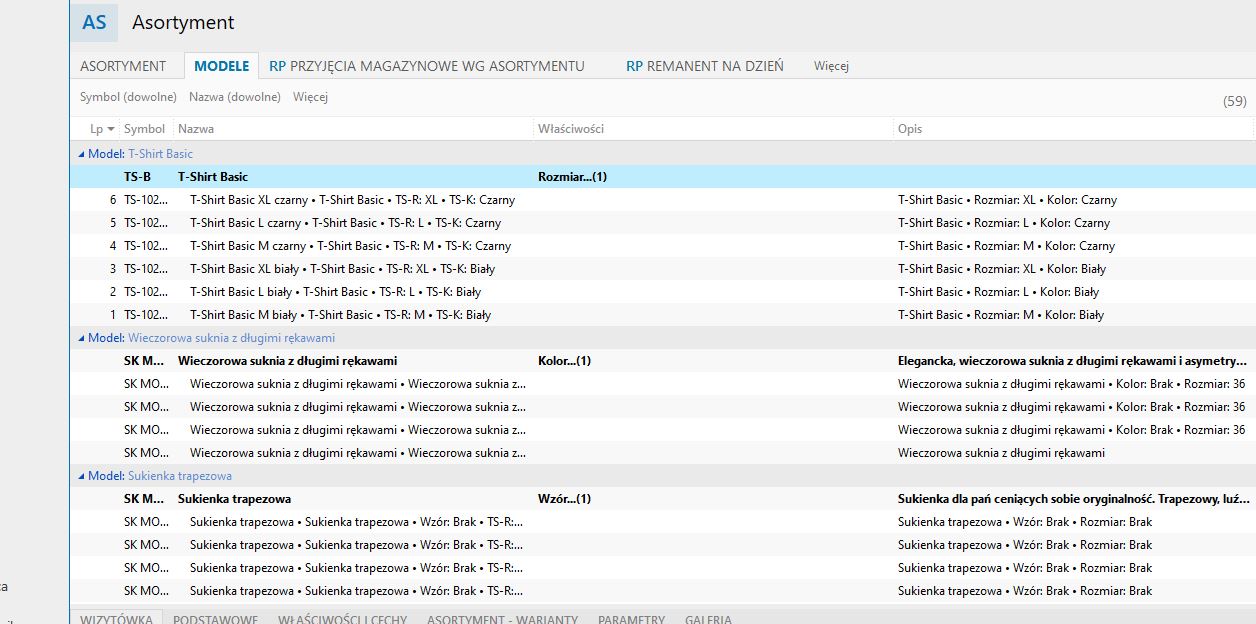1256x624 pixels.
Task: Click Więcej next to the report tabs
Action: coord(831,66)
